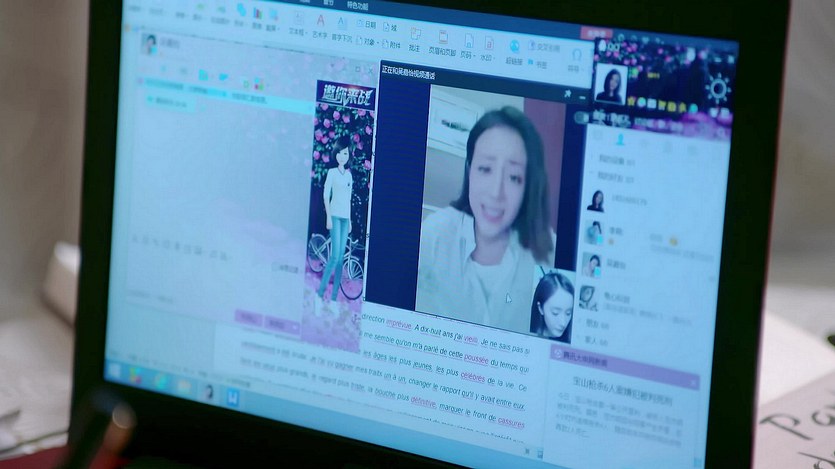The width and height of the screenshot is (835, 469).
Task: Open the weather sun icon in QQ panel
Action: 716,90
